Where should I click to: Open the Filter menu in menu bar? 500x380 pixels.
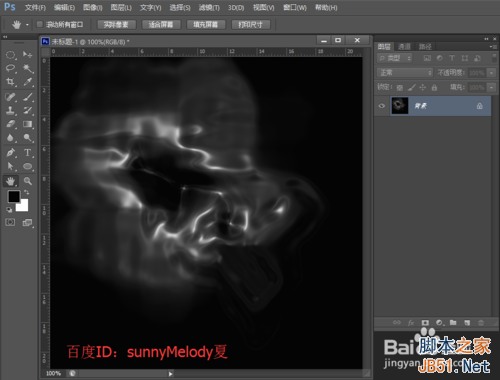click(x=209, y=7)
